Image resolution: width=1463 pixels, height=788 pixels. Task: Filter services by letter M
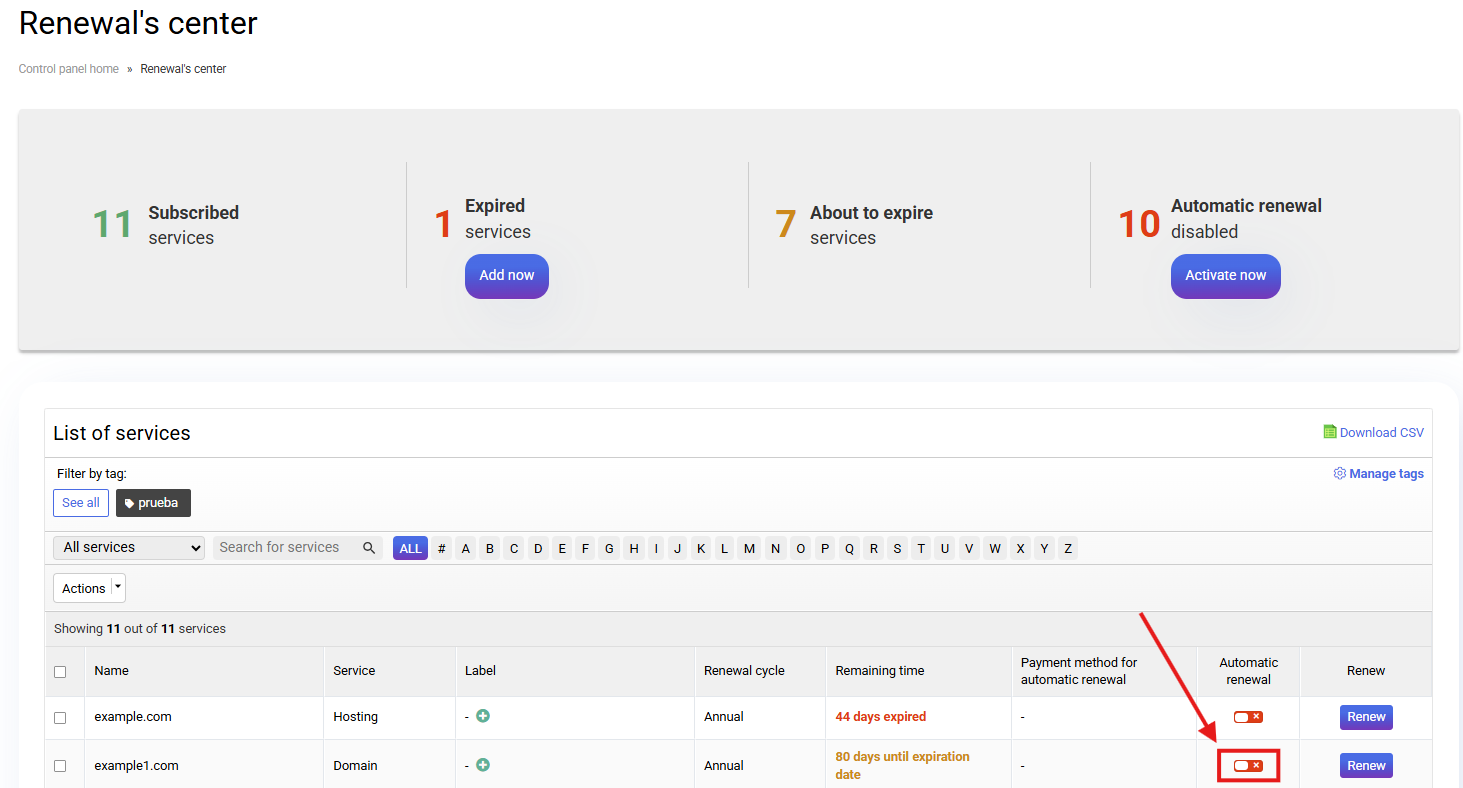coord(749,549)
